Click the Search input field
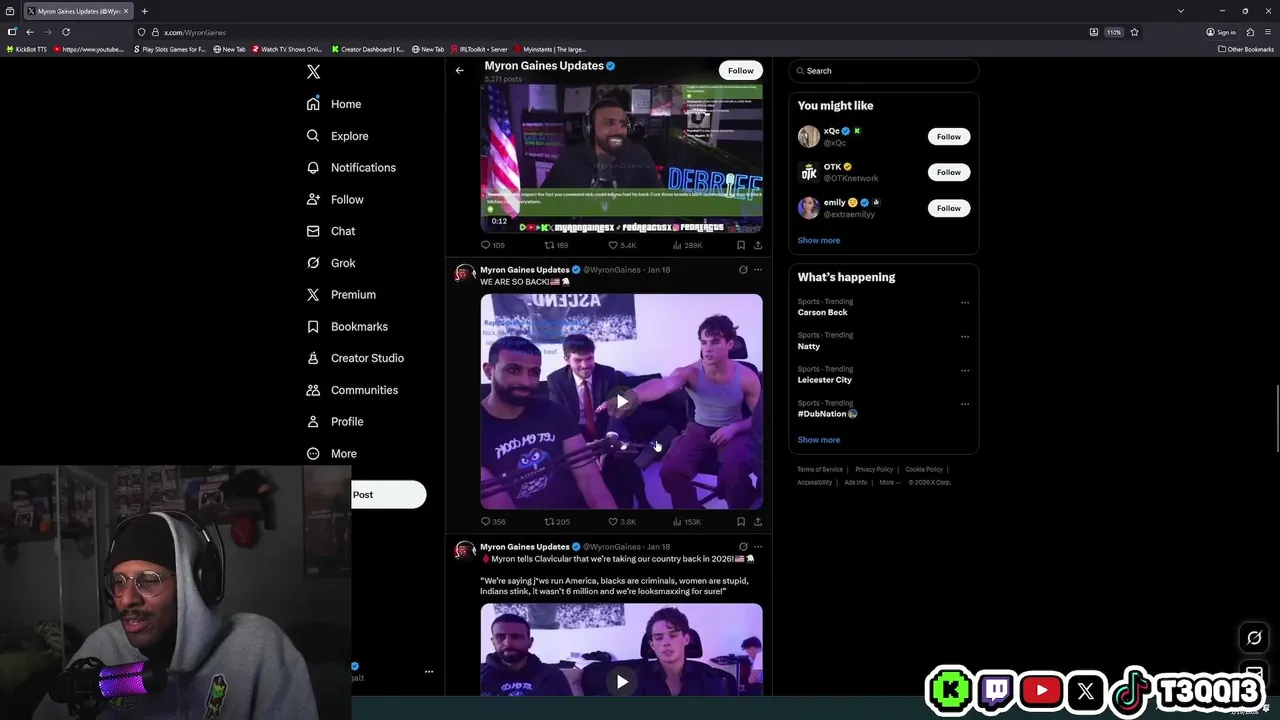This screenshot has height=720, width=1280. [884, 71]
